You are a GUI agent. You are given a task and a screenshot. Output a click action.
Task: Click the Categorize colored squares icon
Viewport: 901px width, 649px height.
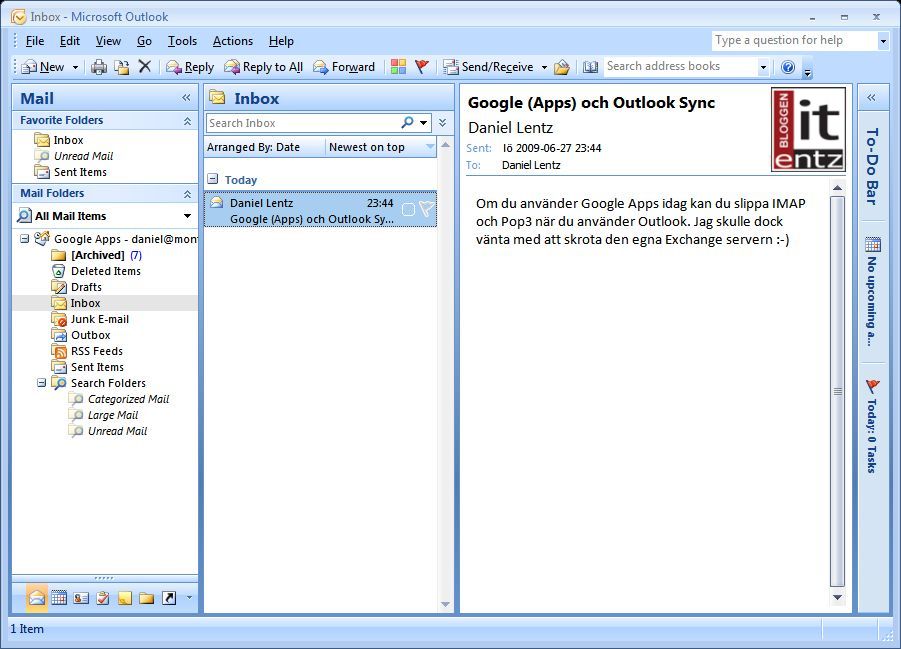[x=398, y=67]
